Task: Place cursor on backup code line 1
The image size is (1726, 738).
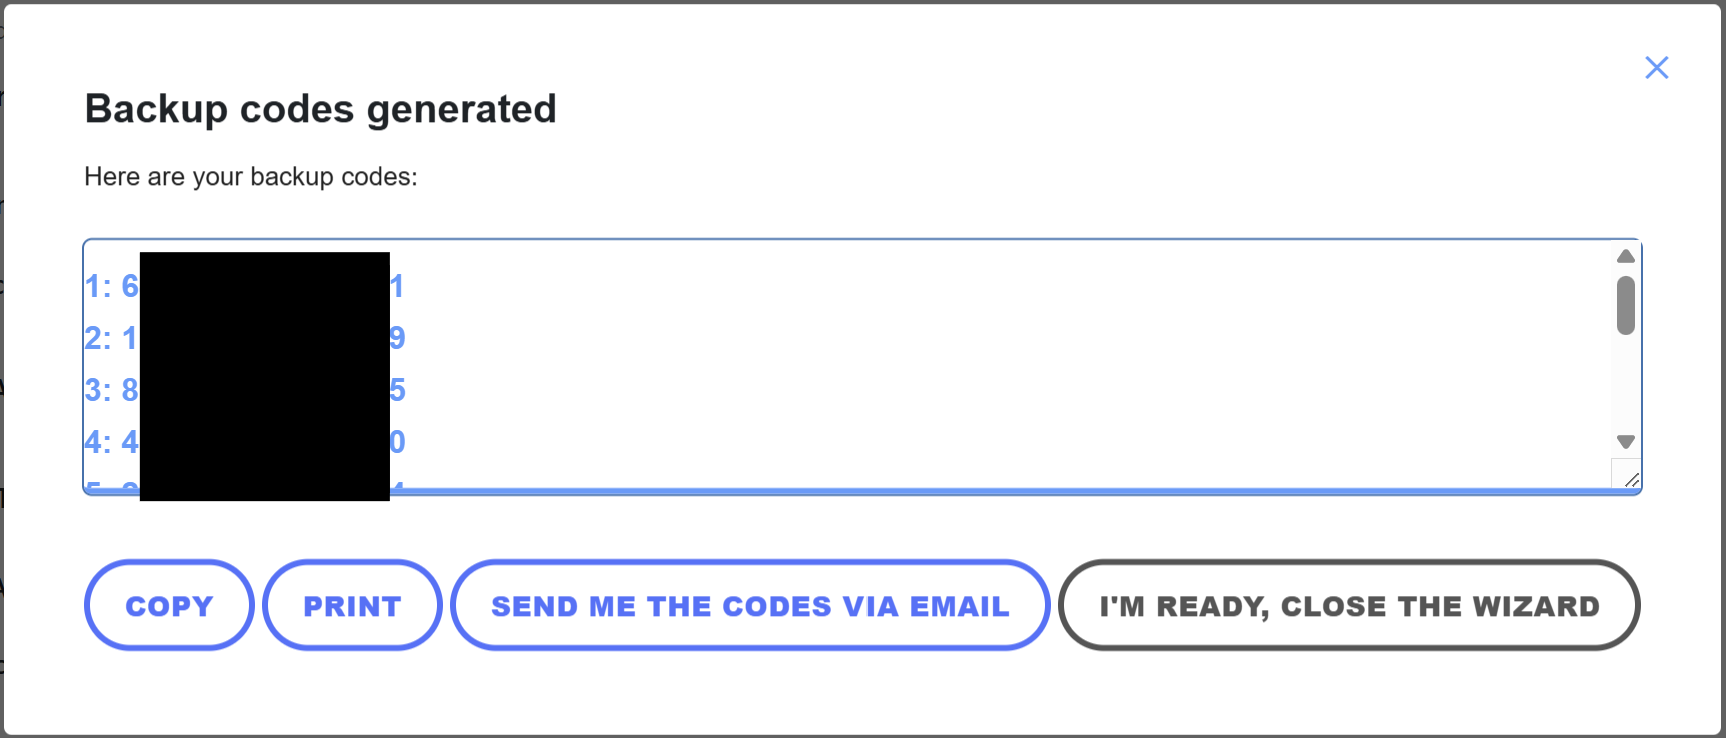Action: coord(245,287)
